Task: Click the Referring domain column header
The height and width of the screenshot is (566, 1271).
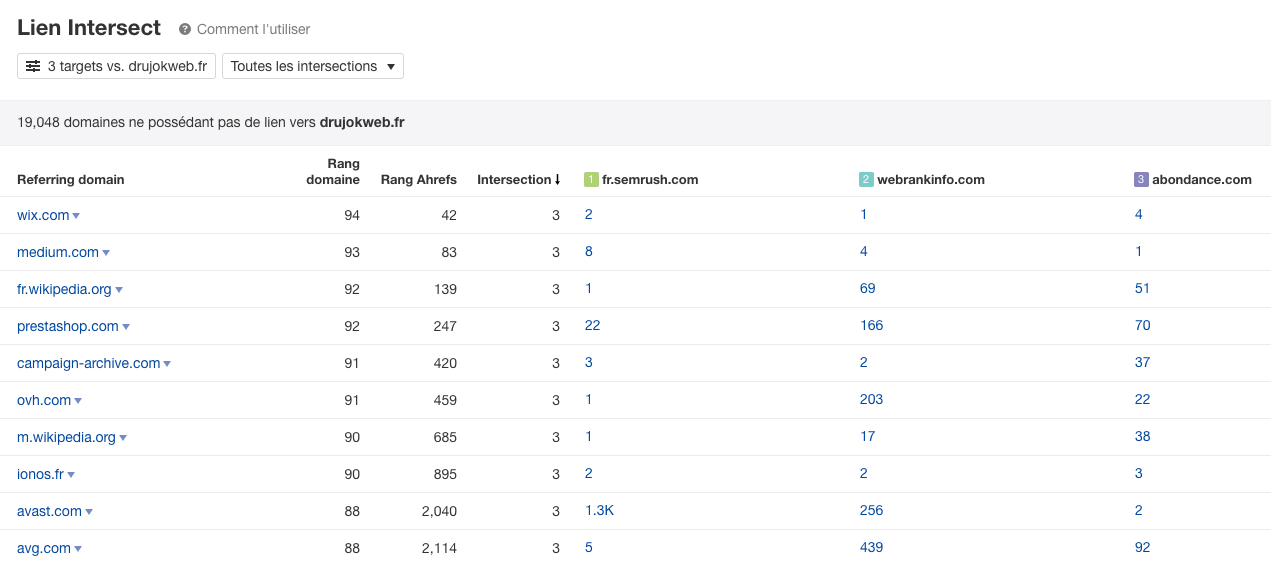Action: pyautogui.click(x=71, y=180)
